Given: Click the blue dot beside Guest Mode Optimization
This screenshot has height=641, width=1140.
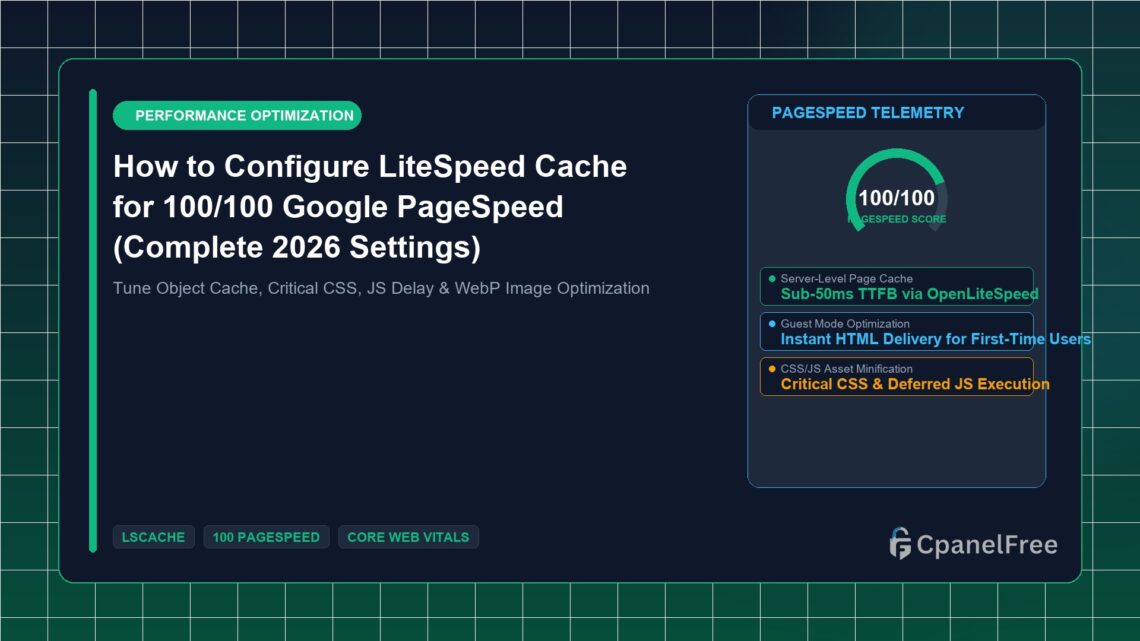Looking at the screenshot, I should (772, 323).
